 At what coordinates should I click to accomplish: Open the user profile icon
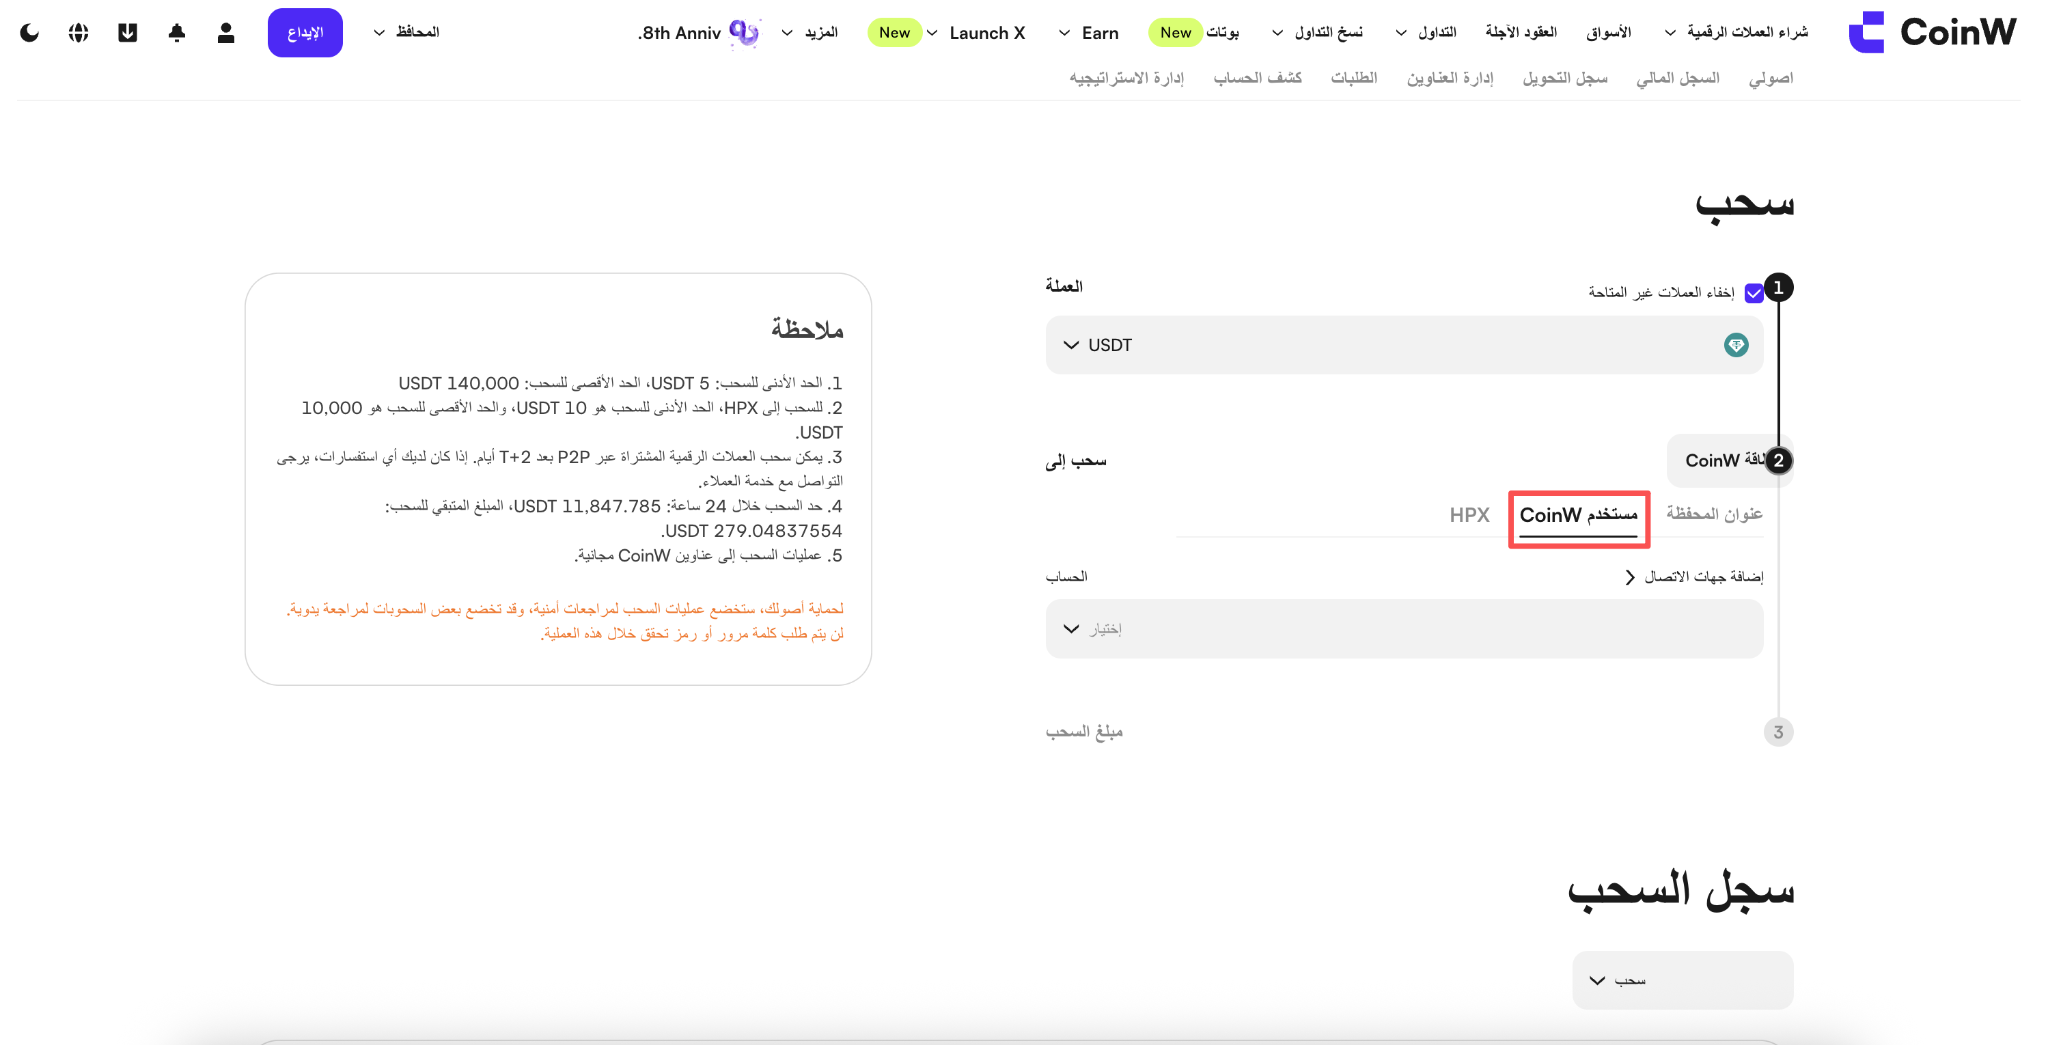[226, 33]
